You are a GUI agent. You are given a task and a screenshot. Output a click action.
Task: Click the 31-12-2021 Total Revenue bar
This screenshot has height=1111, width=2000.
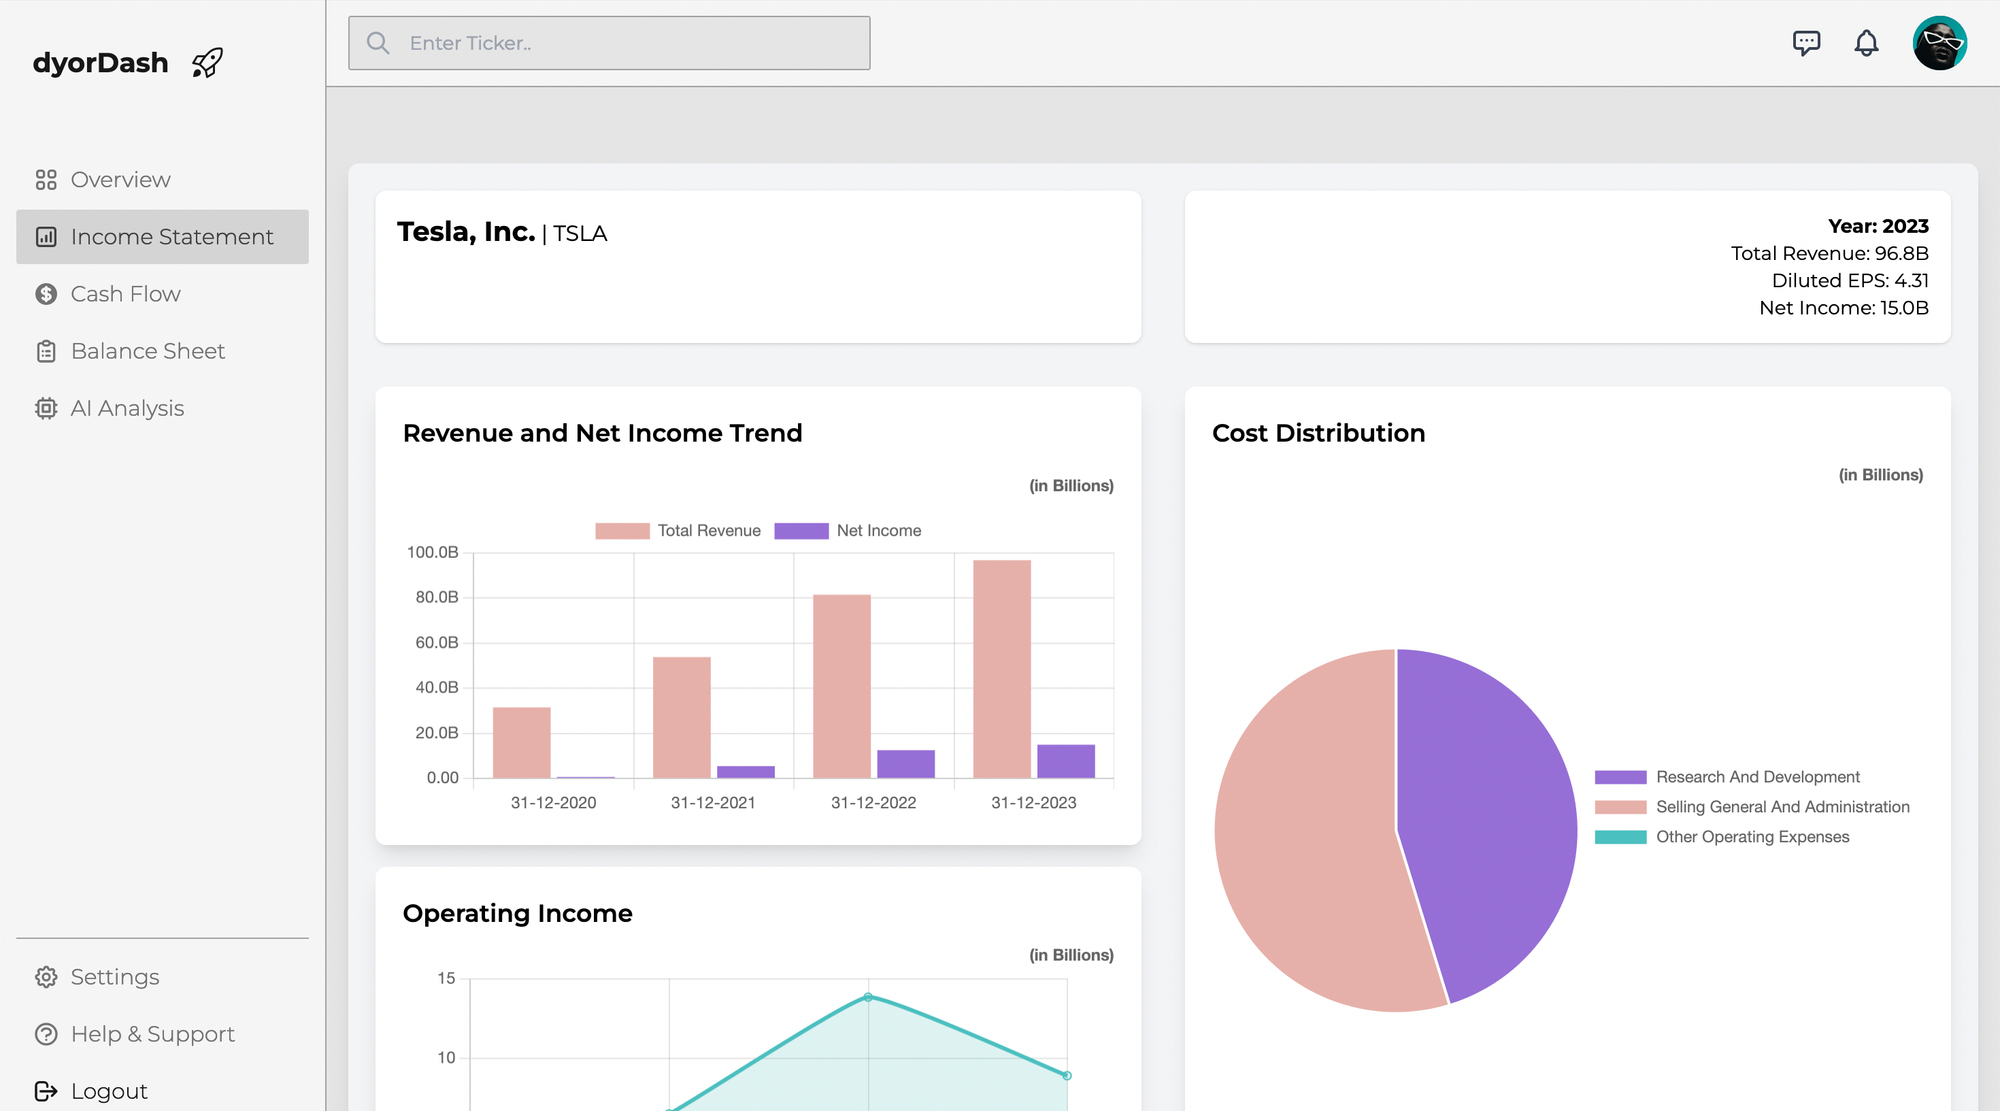(x=682, y=717)
